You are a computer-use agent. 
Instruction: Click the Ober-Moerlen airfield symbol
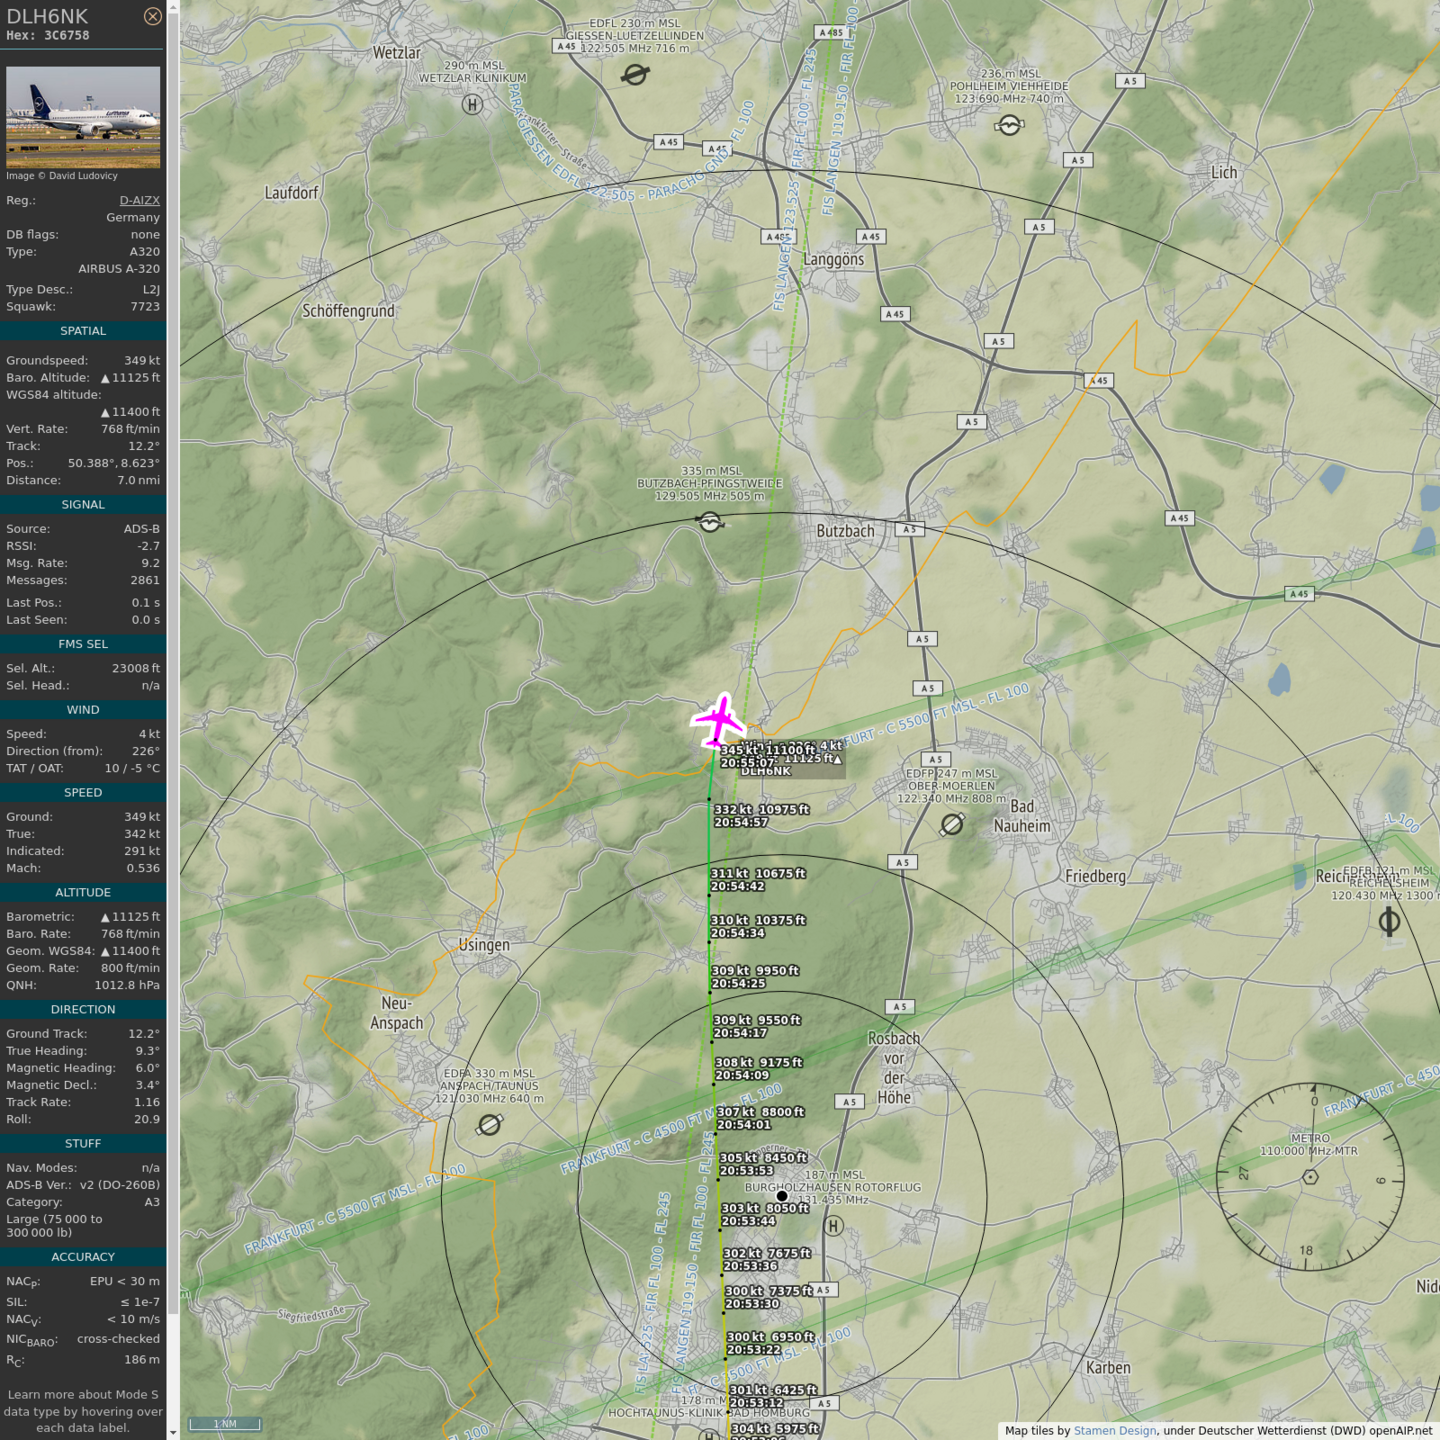(952, 824)
